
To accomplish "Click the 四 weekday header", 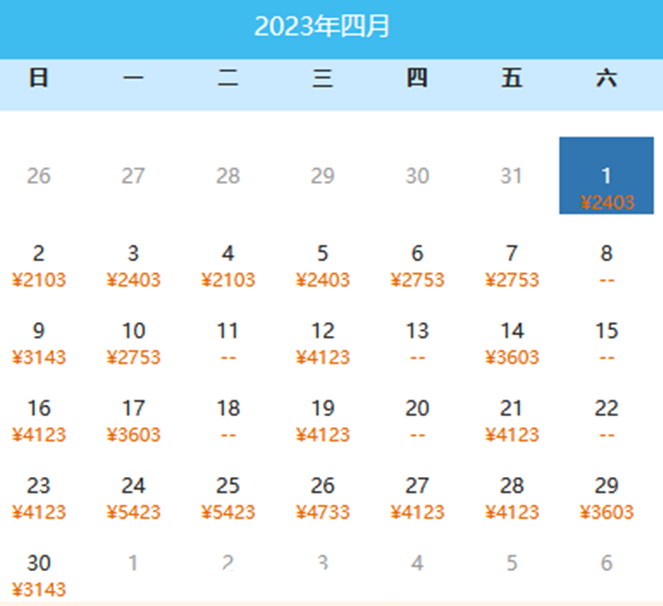I will point(417,78).
